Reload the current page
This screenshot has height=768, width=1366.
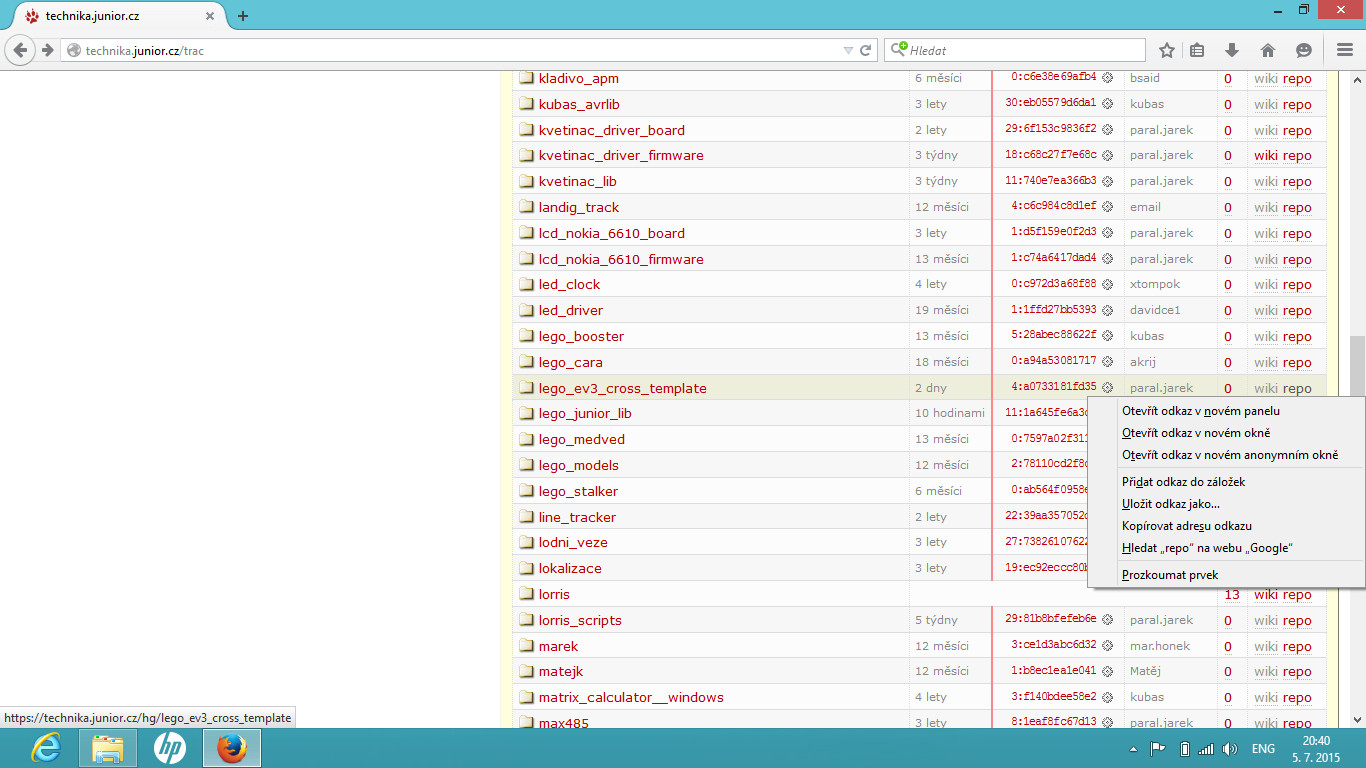pos(866,50)
